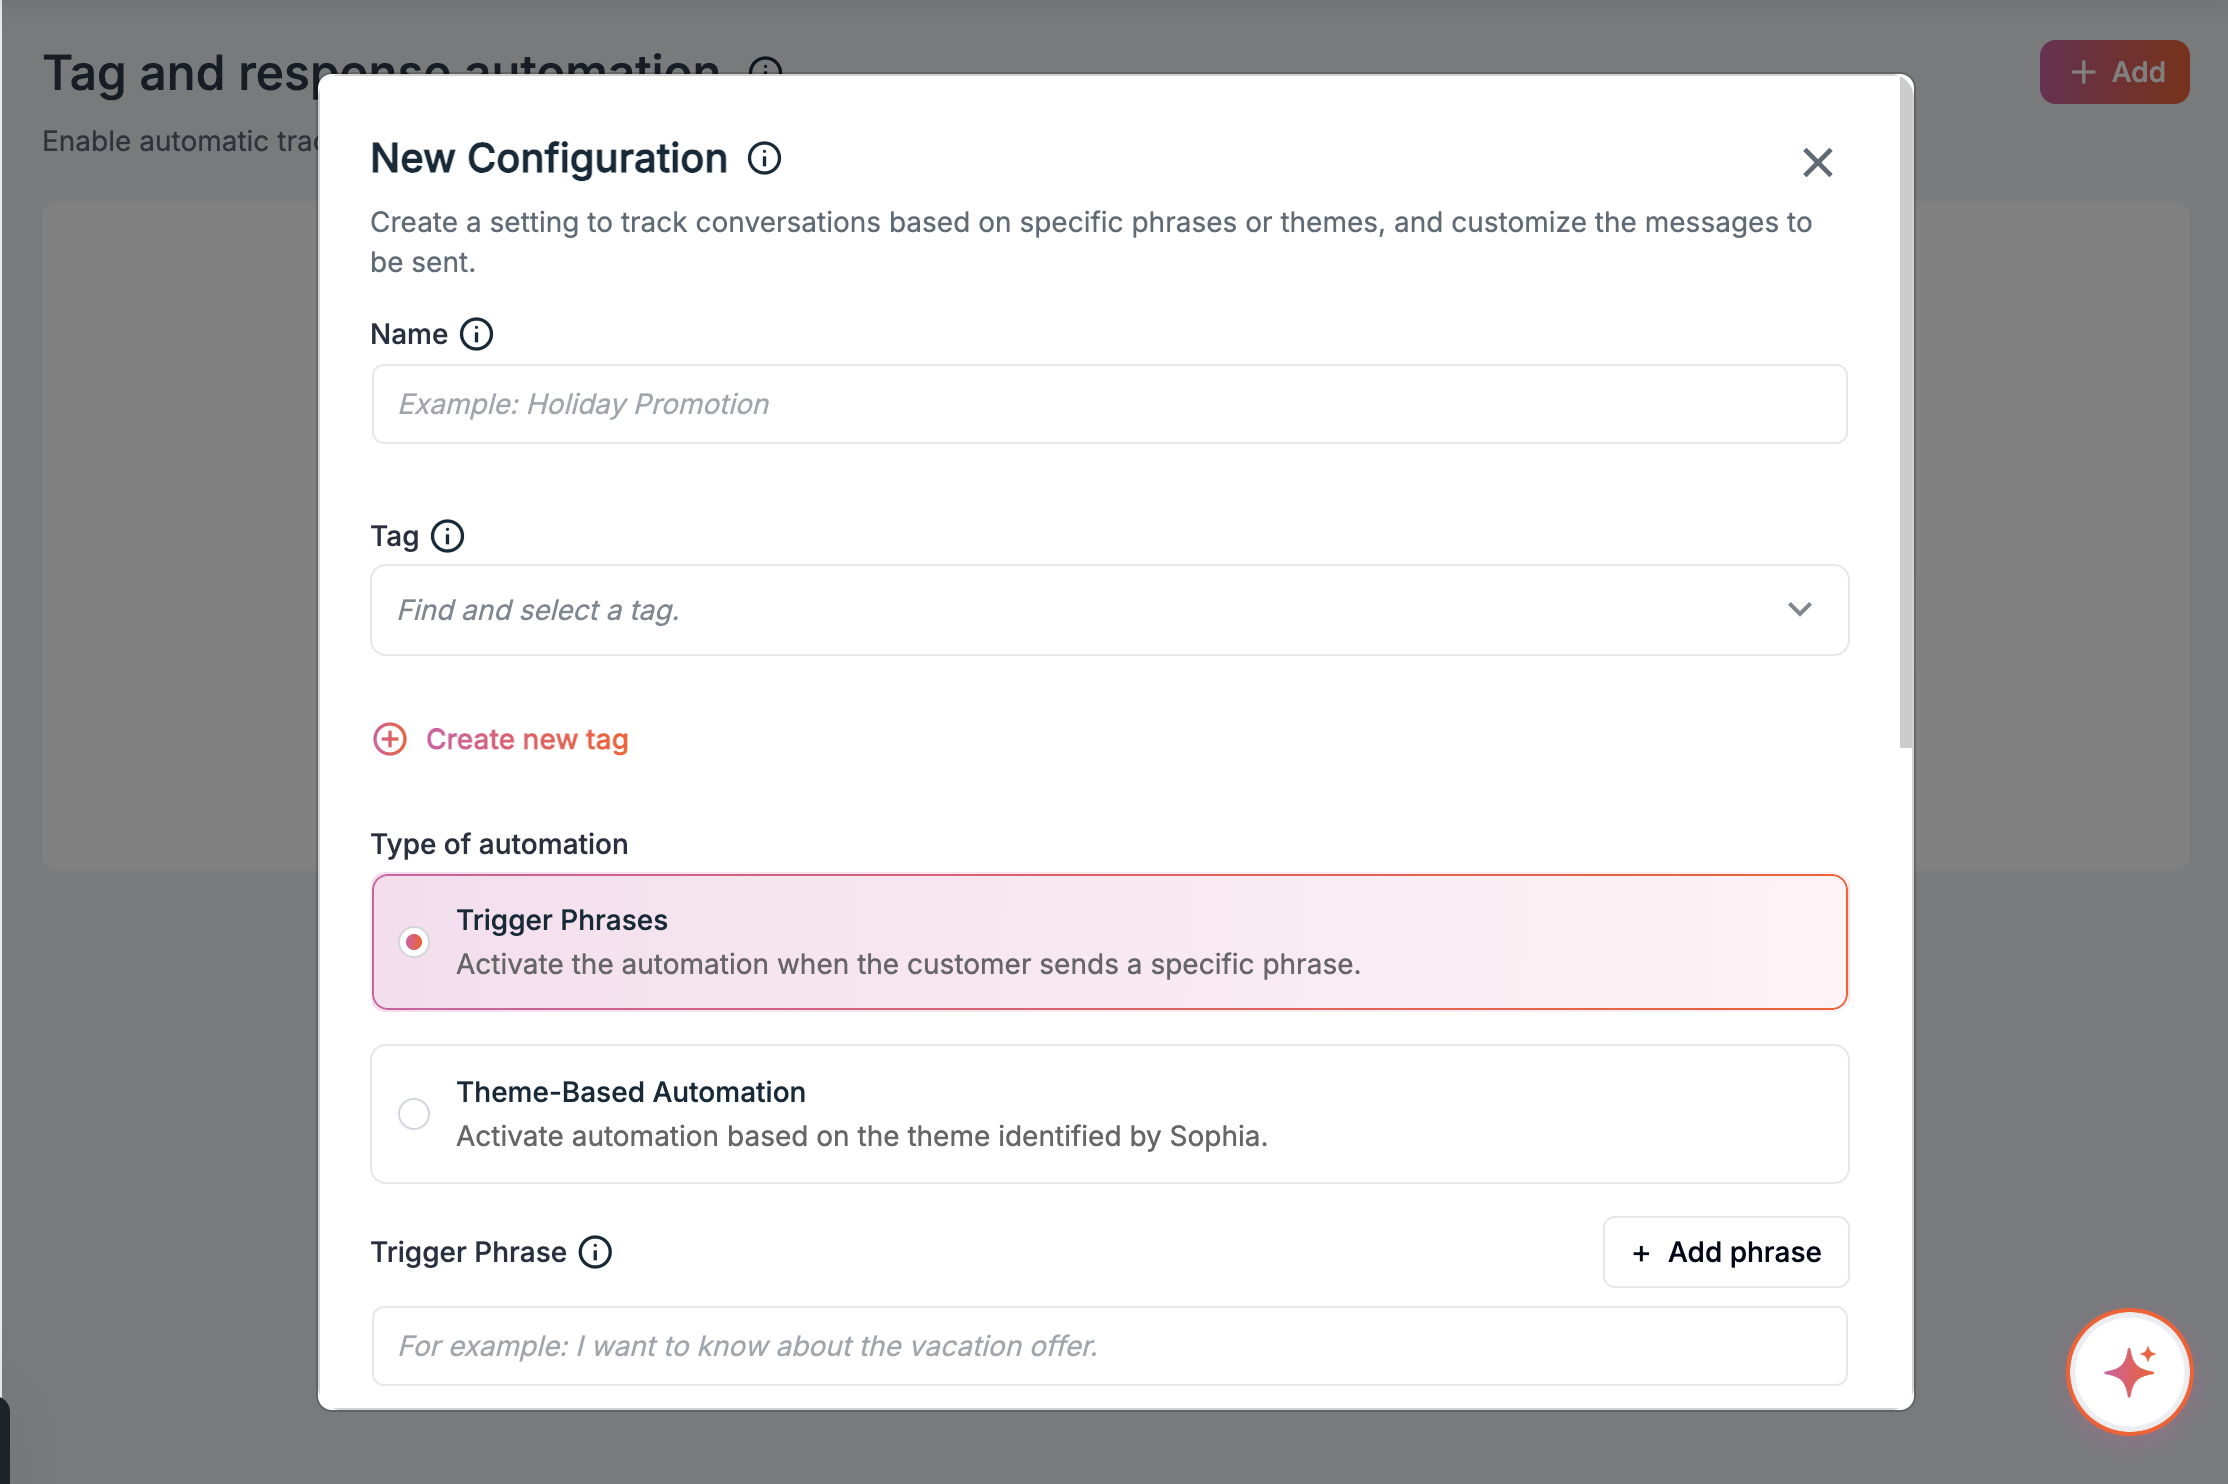Click the plus circle icon for new tag
The width and height of the screenshot is (2228, 1484).
(x=389, y=739)
